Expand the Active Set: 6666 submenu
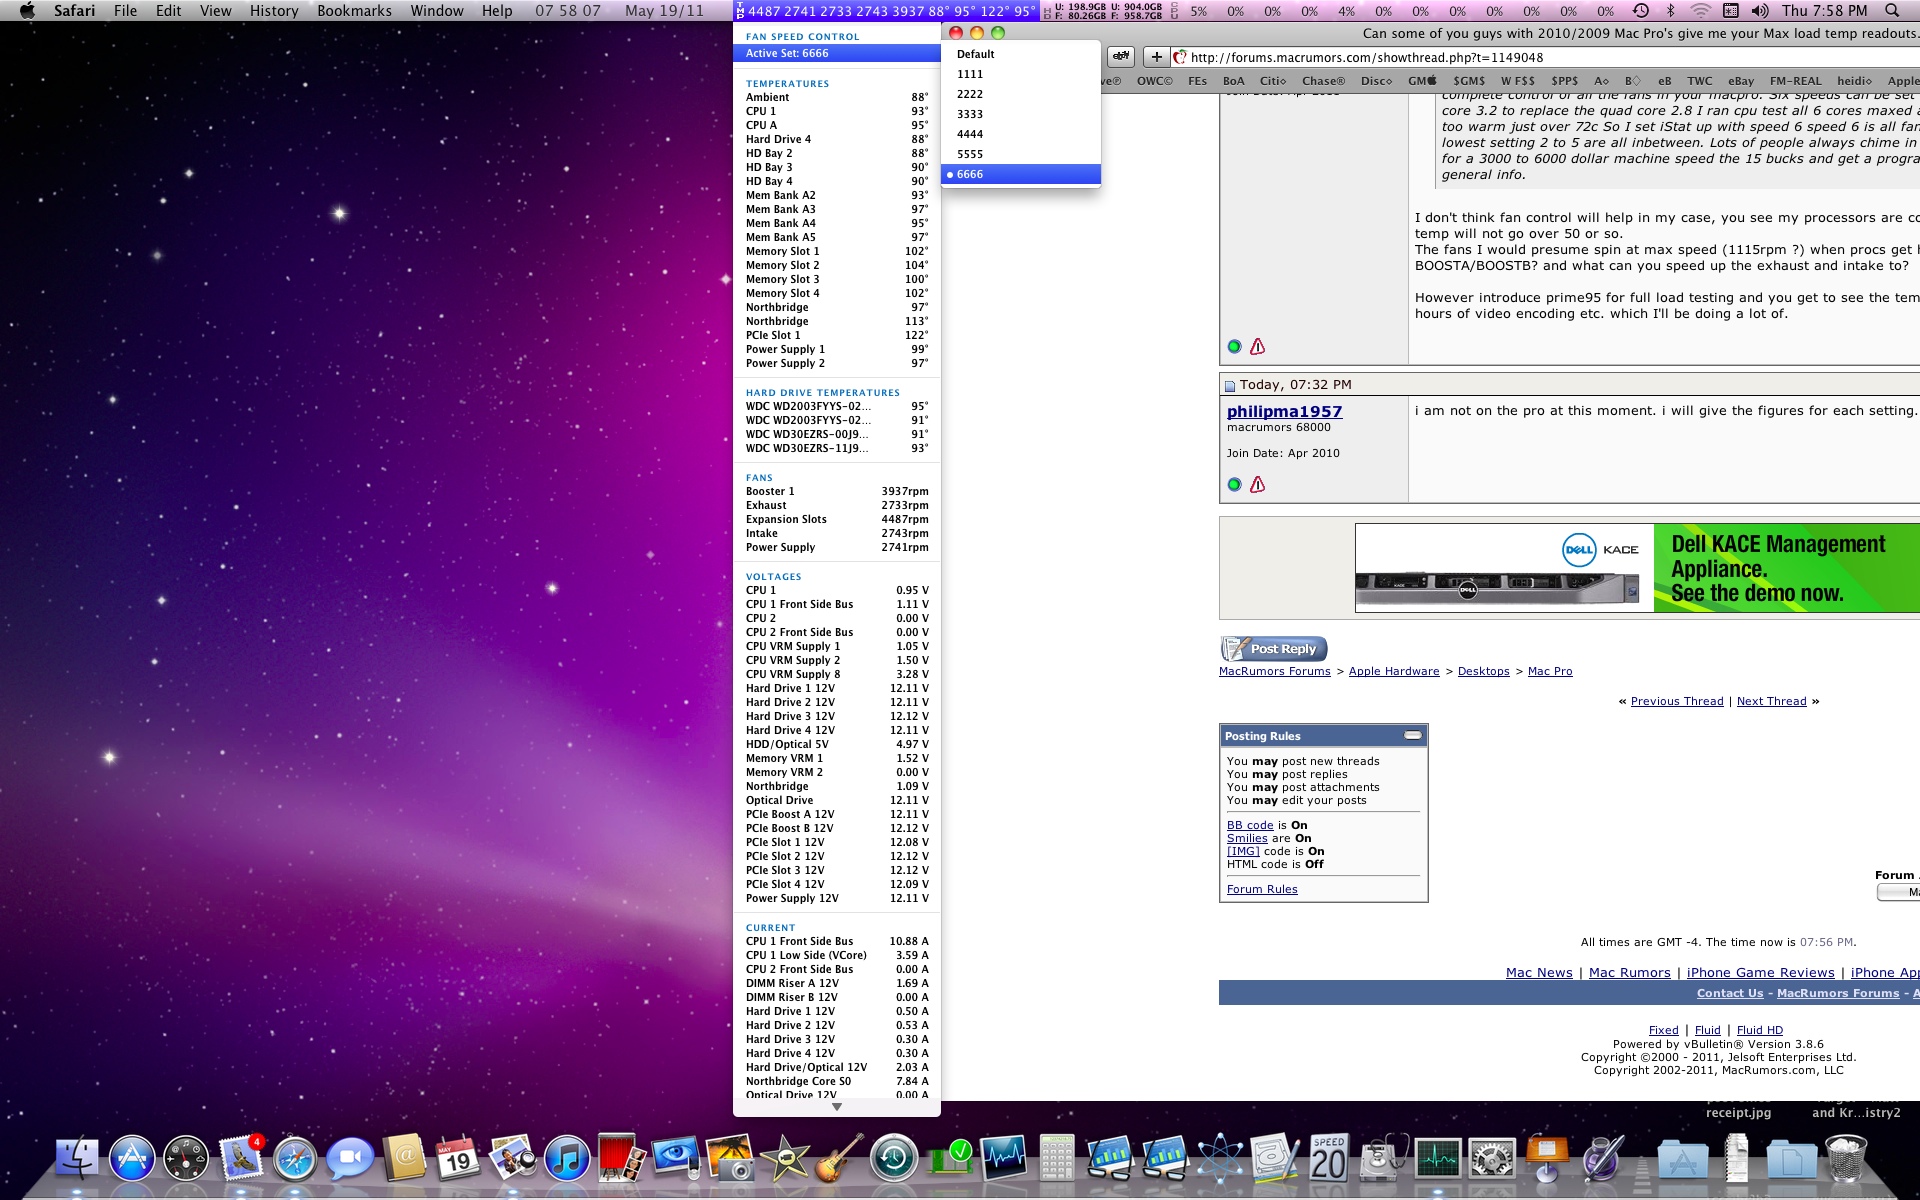Viewport: 1920px width, 1200px height. pos(837,53)
